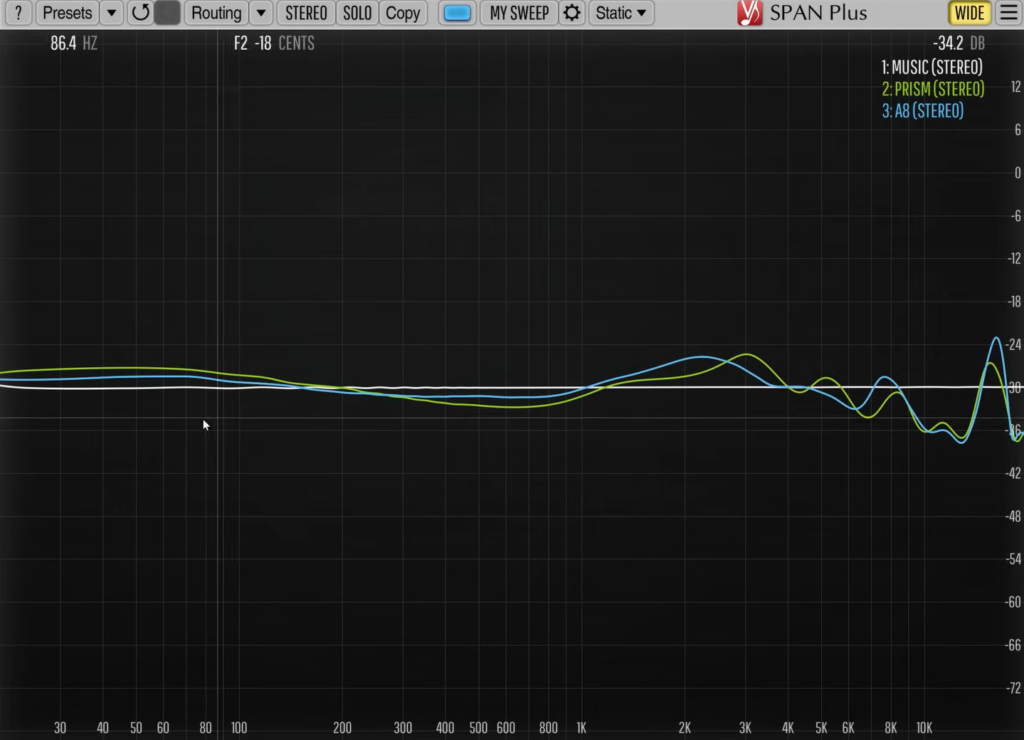Click the -72 dB scale label
The height and width of the screenshot is (740, 1024).
click(x=1013, y=688)
